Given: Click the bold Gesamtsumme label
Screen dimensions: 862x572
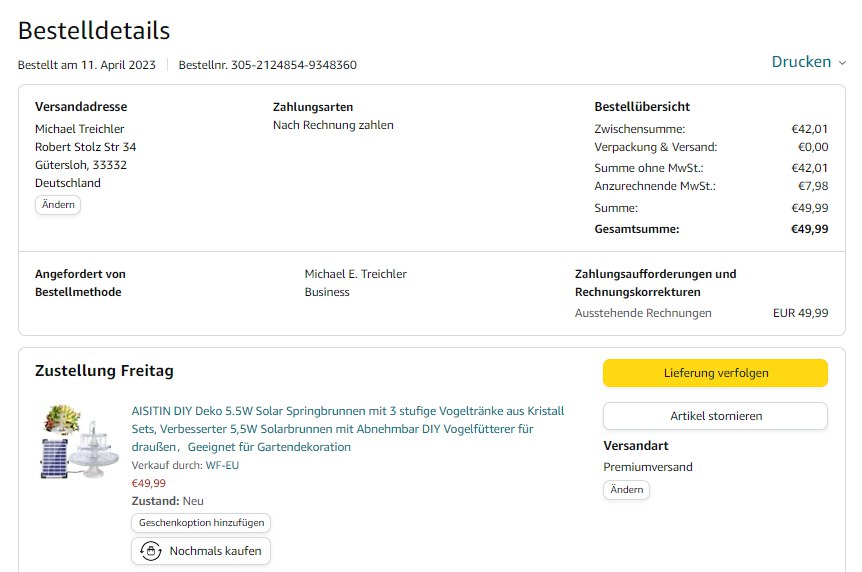Looking at the screenshot, I should (636, 229).
